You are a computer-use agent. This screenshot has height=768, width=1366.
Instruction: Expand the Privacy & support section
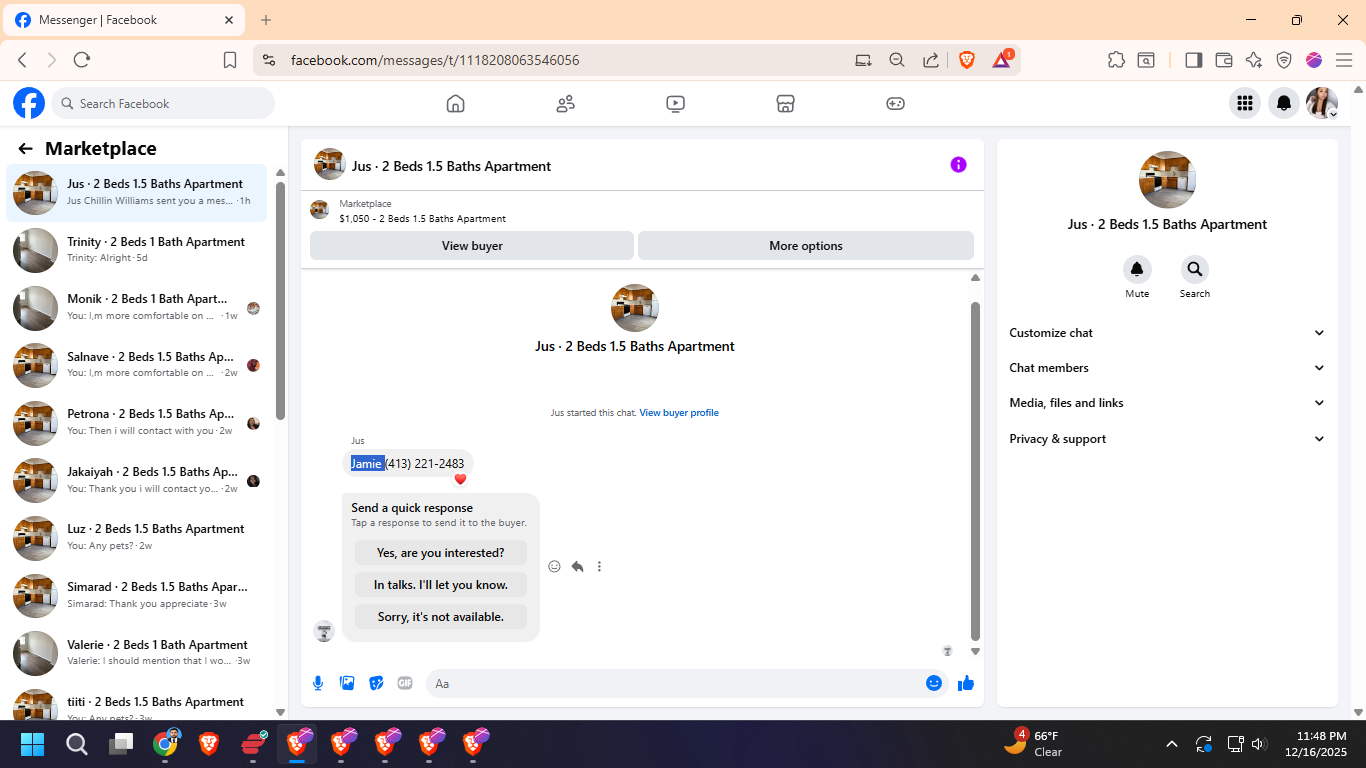point(1167,439)
